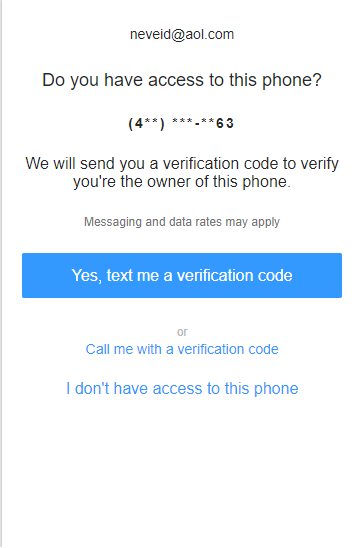
Task: Choose 'Call me with a verification code'
Action: pos(182,349)
